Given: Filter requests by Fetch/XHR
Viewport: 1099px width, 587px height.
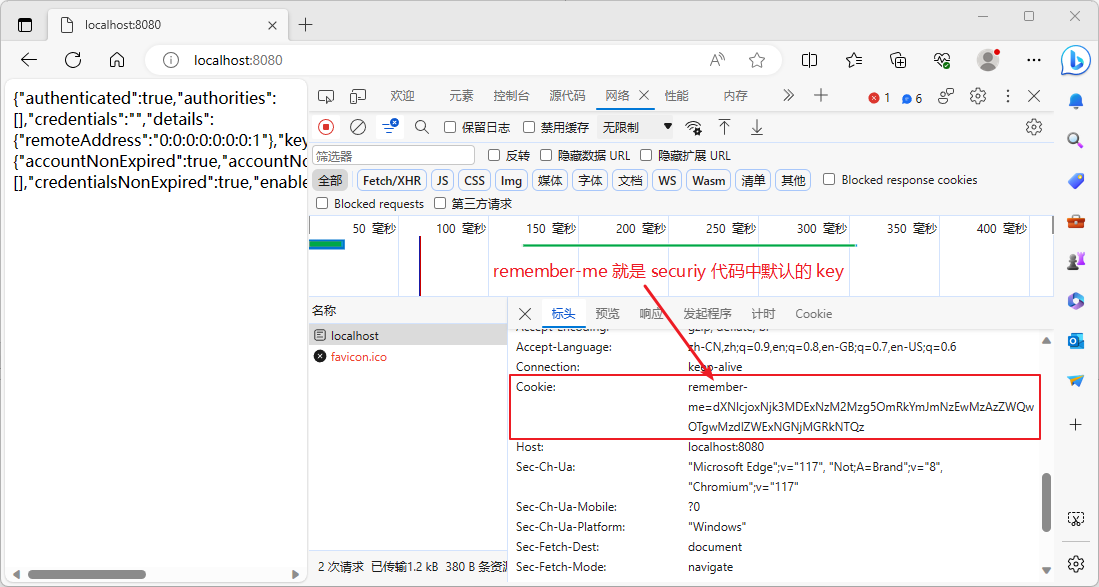Looking at the screenshot, I should coord(392,181).
